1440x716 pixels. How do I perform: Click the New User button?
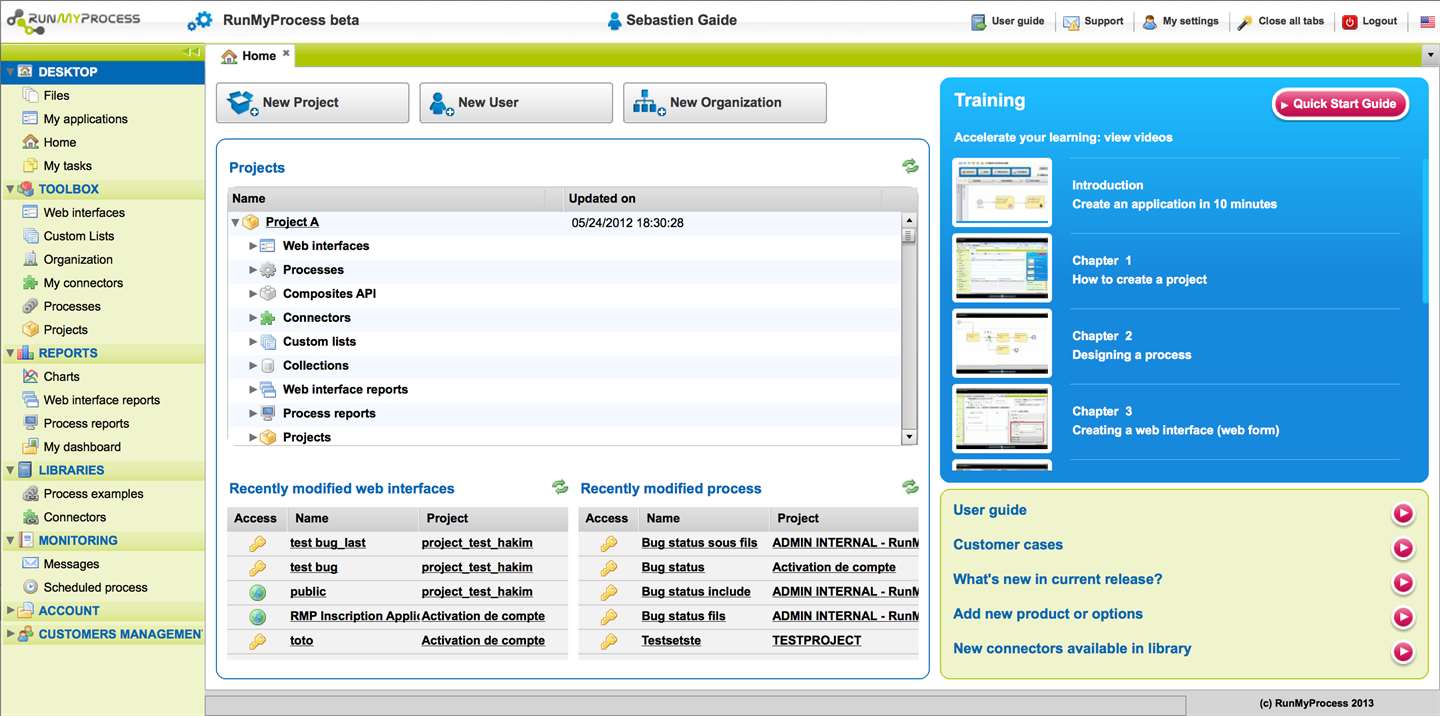pos(516,102)
